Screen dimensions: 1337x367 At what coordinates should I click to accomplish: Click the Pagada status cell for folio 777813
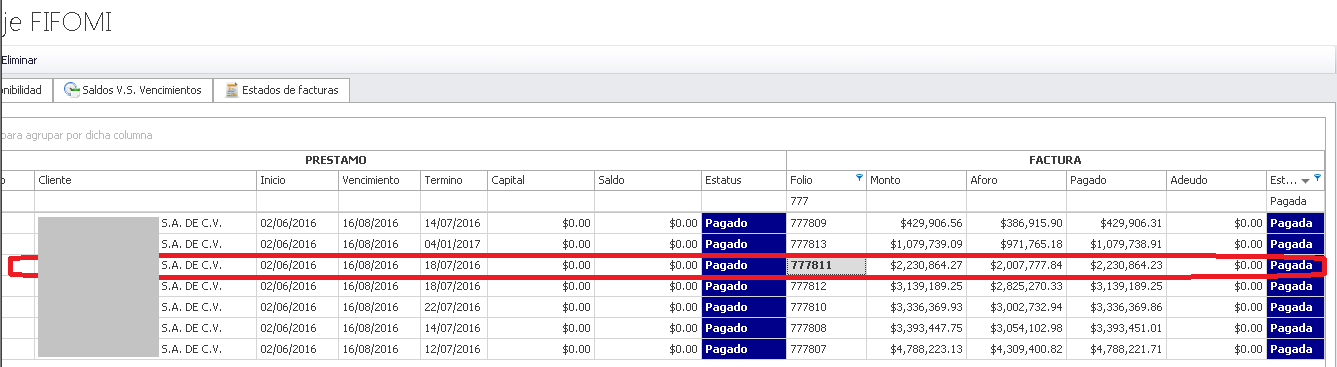pos(1295,244)
